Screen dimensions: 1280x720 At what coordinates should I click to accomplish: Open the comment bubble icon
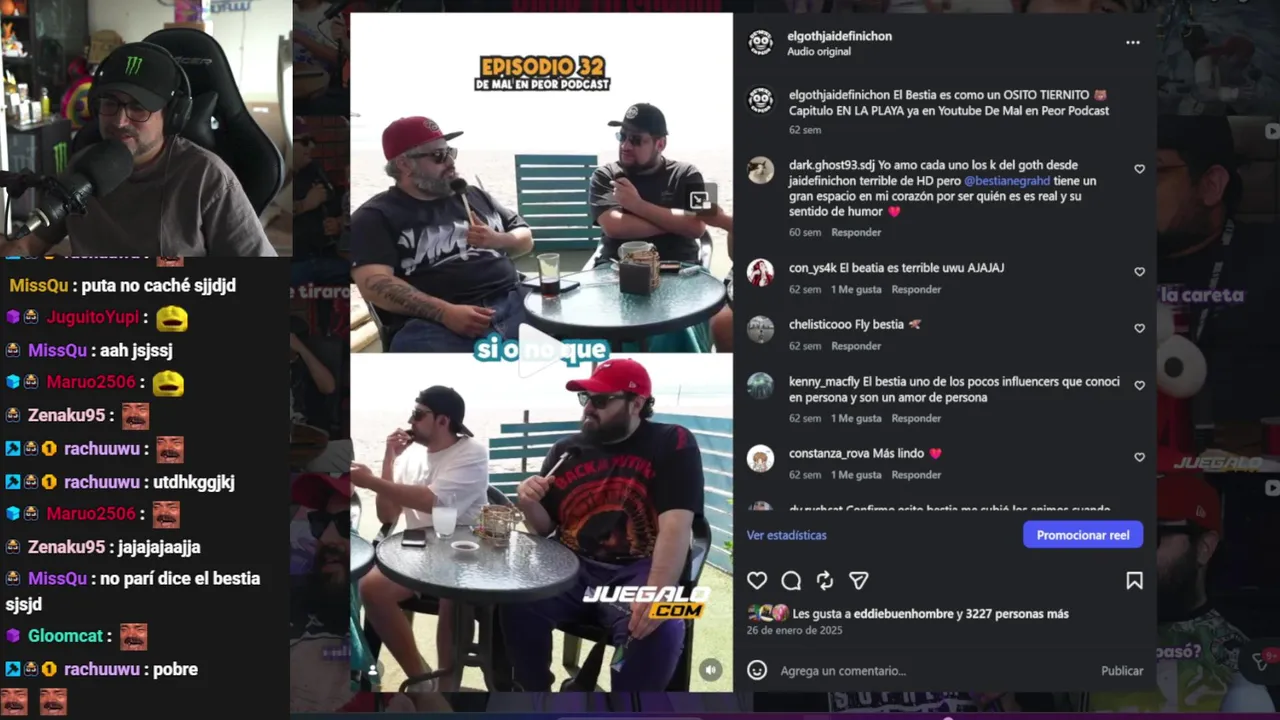791,581
